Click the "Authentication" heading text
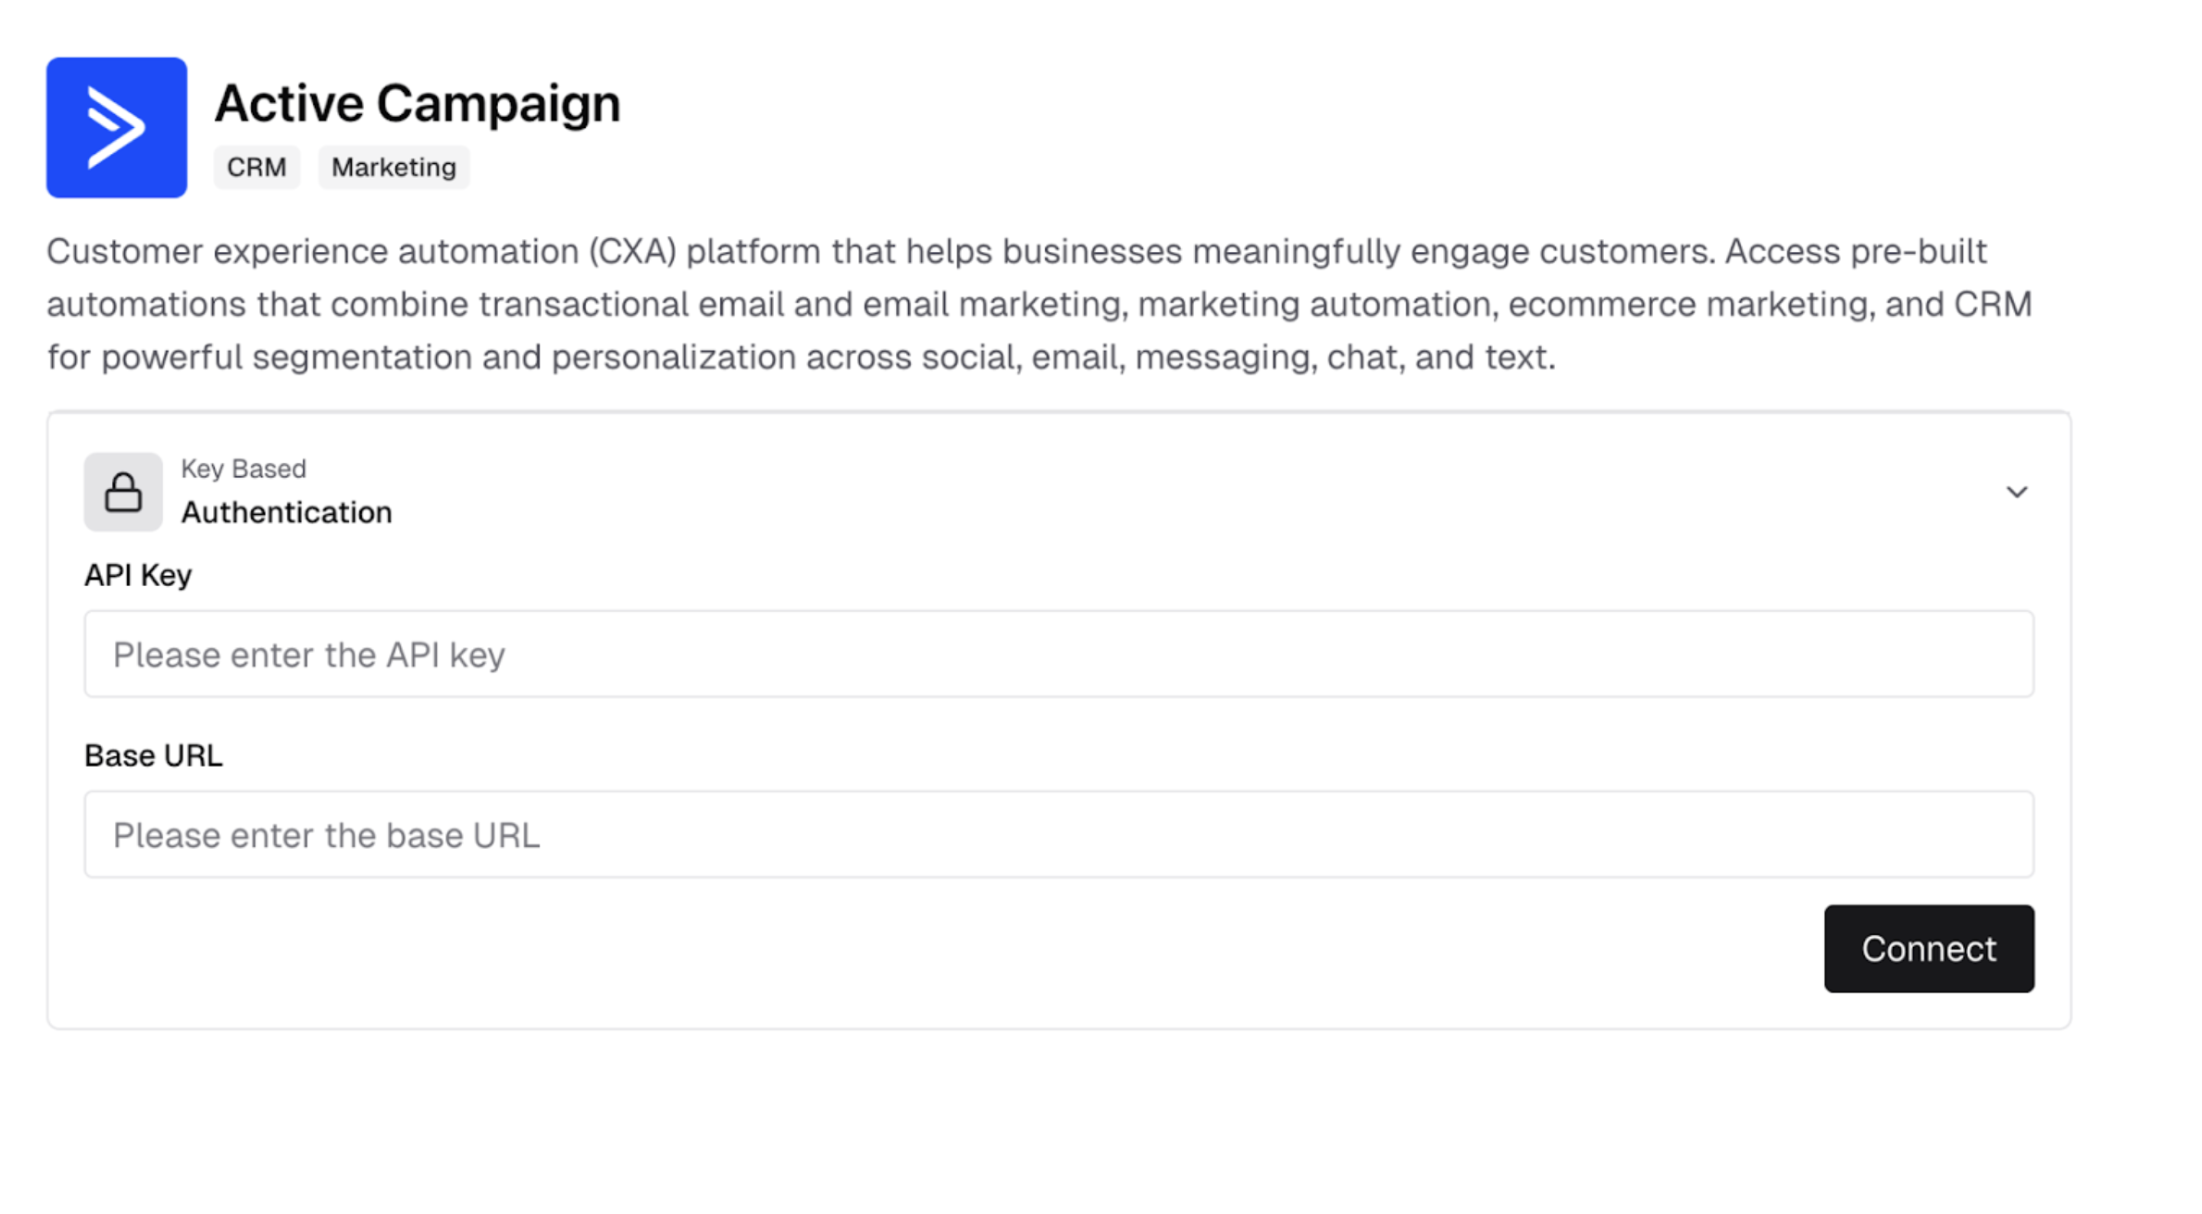Viewport: 2202px width, 1214px height. coord(286,512)
